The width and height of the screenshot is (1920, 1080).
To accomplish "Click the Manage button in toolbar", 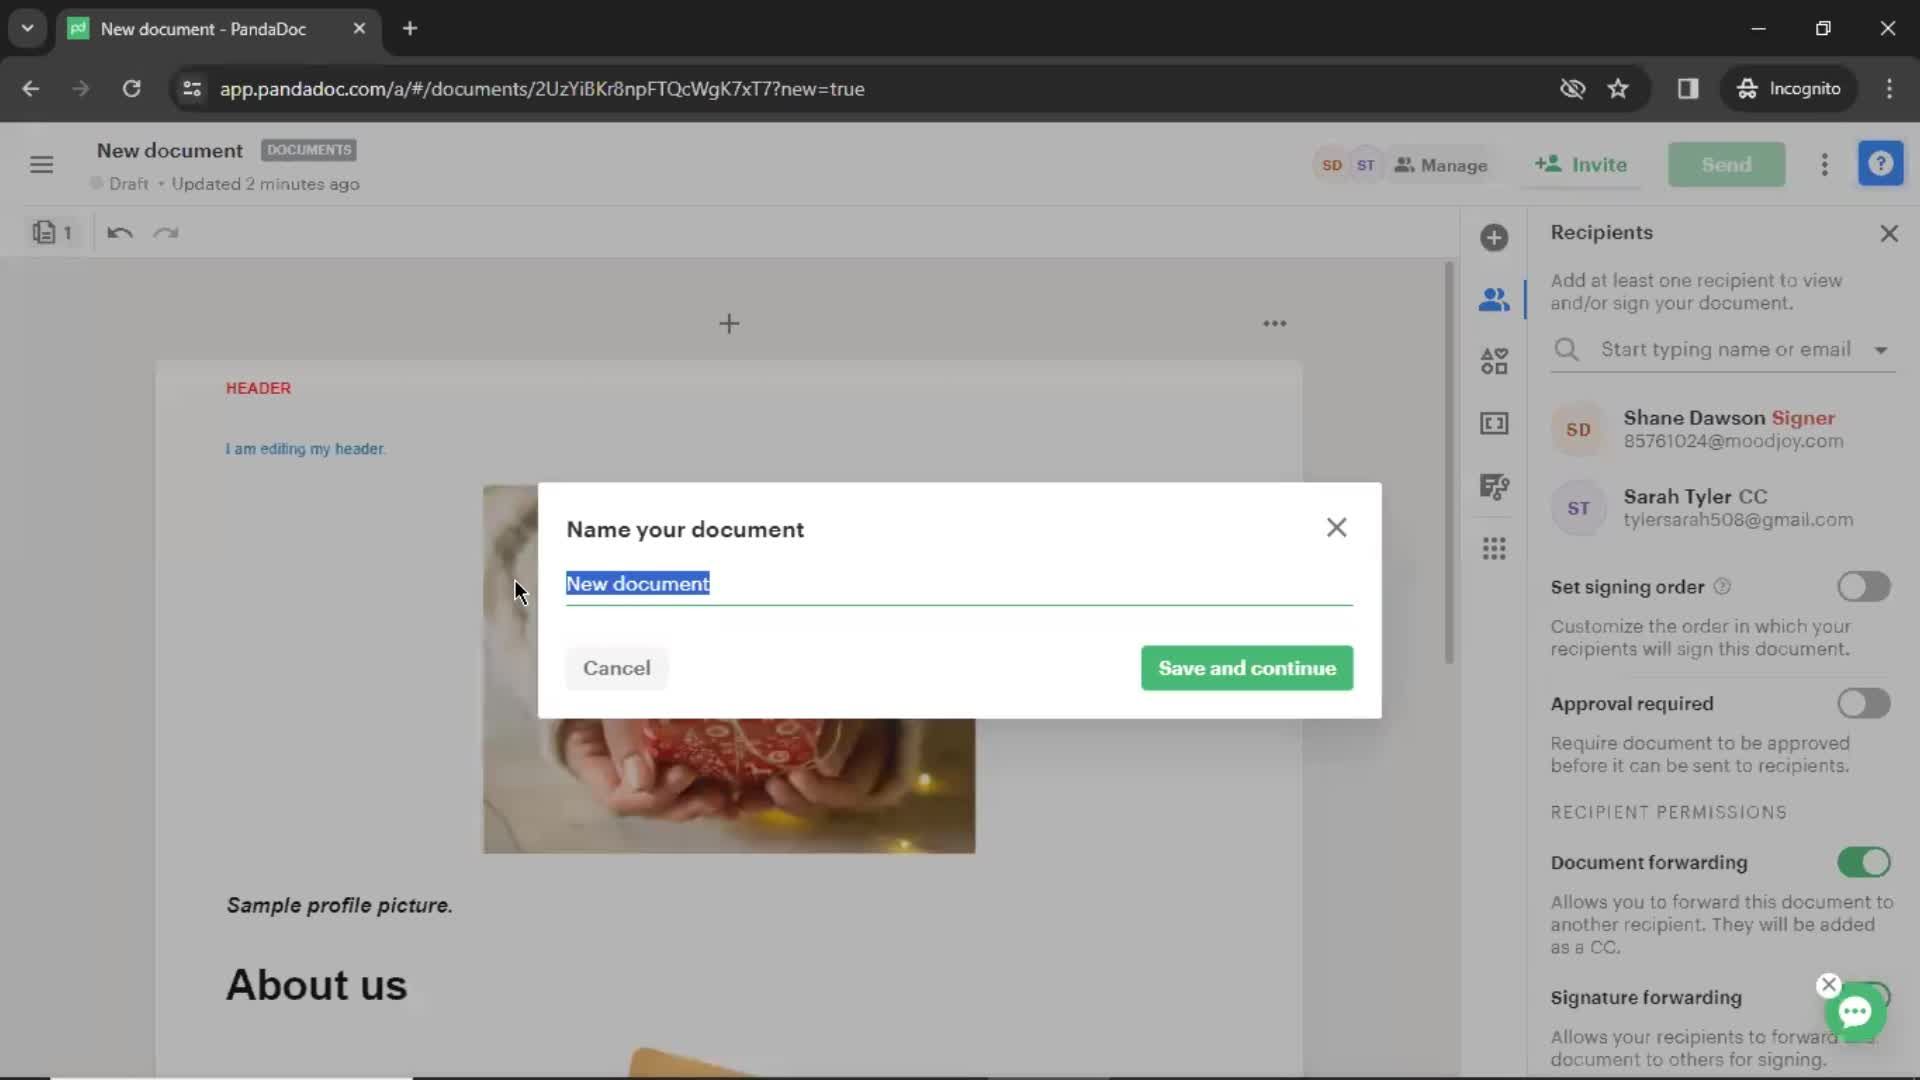I will pyautogui.click(x=1441, y=165).
